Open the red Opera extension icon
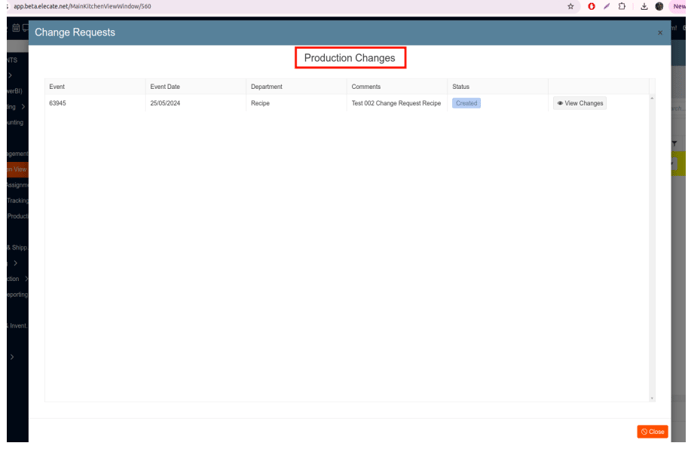The image size is (688, 449). [x=591, y=6]
